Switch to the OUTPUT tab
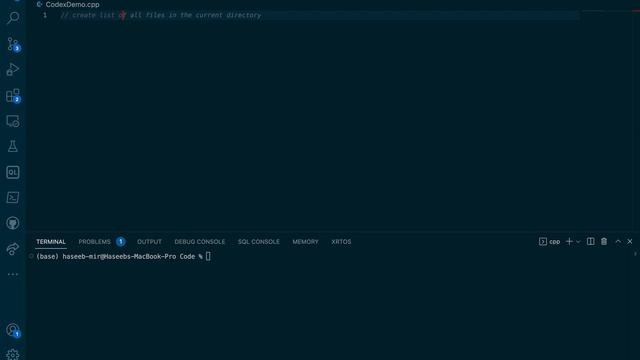This screenshot has height=360, width=640. 149,242
